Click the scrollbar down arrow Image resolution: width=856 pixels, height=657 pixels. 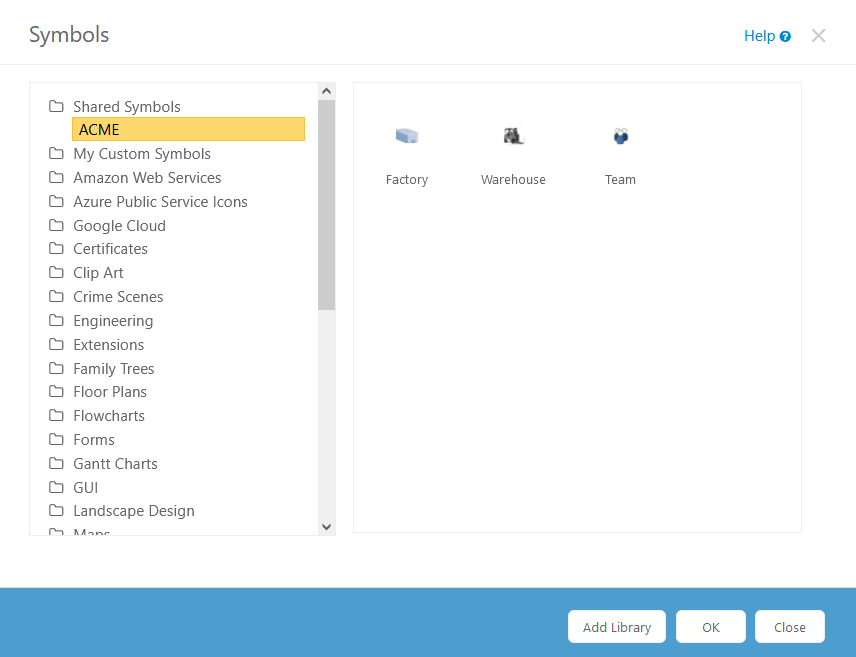pyautogui.click(x=326, y=526)
